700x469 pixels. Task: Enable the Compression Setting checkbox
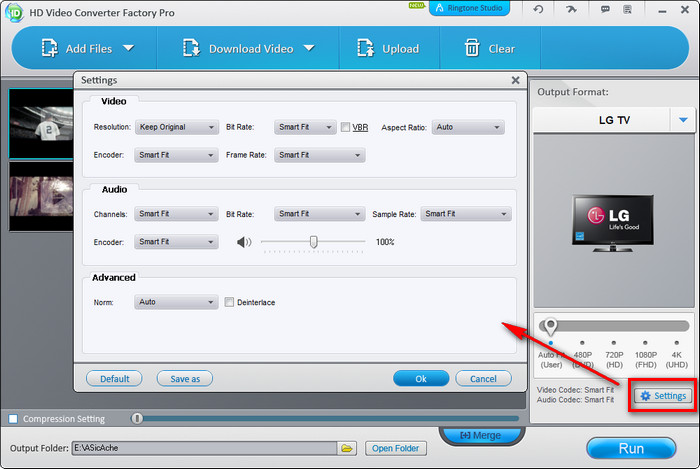click(13, 419)
